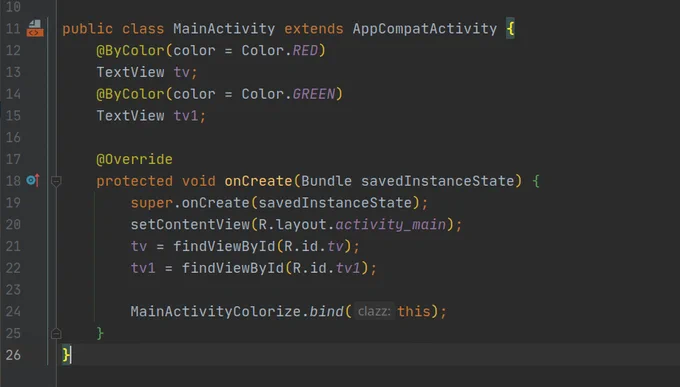
Task: Click line number 16 in the gutter
Action: [x=13, y=138]
